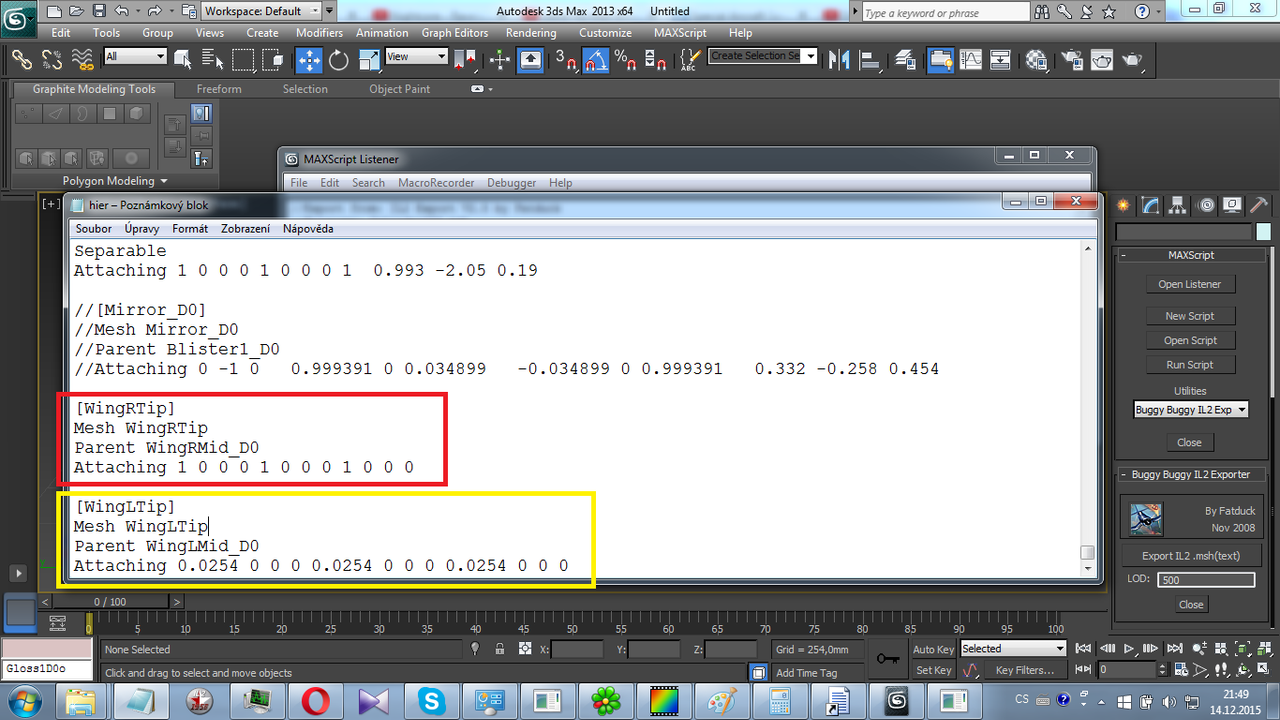
Task: Click the Select by Name icon
Action: 214,59
